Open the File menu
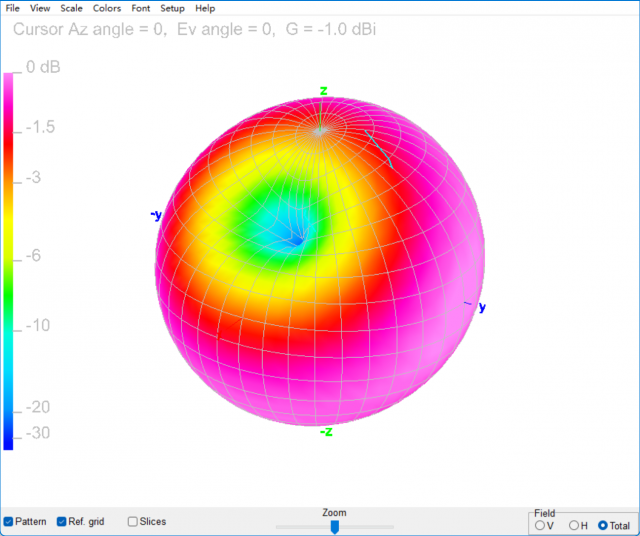This screenshot has width=640, height=536. [13, 8]
